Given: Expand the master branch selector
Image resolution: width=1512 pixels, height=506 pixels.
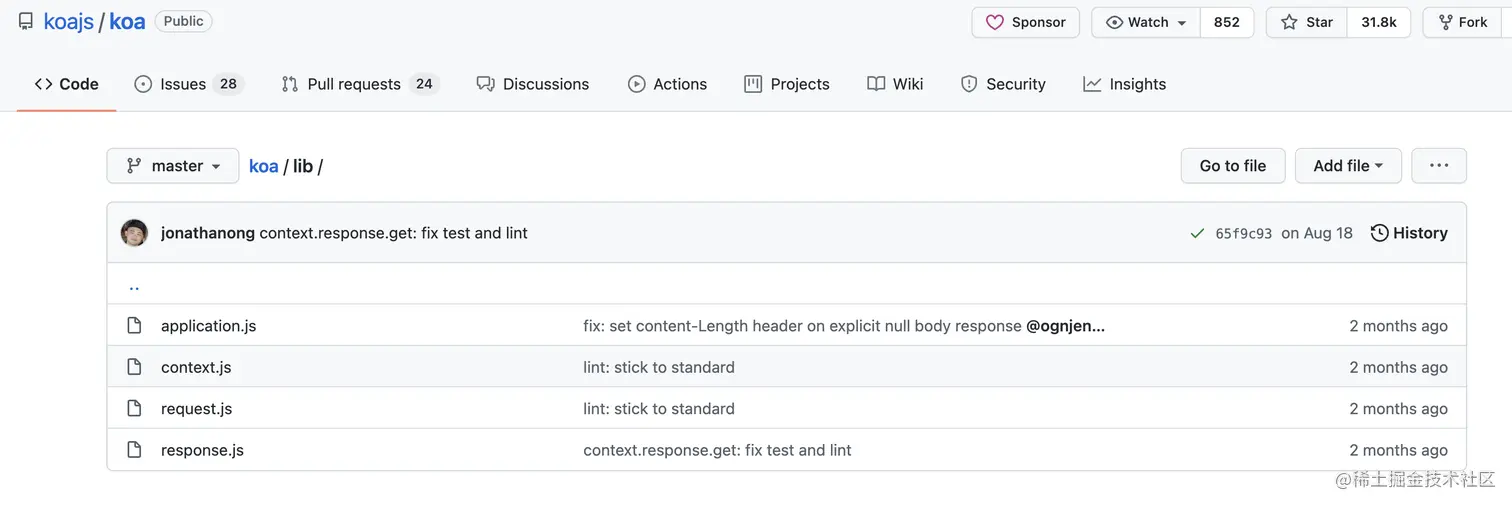Looking at the screenshot, I should tap(172, 166).
